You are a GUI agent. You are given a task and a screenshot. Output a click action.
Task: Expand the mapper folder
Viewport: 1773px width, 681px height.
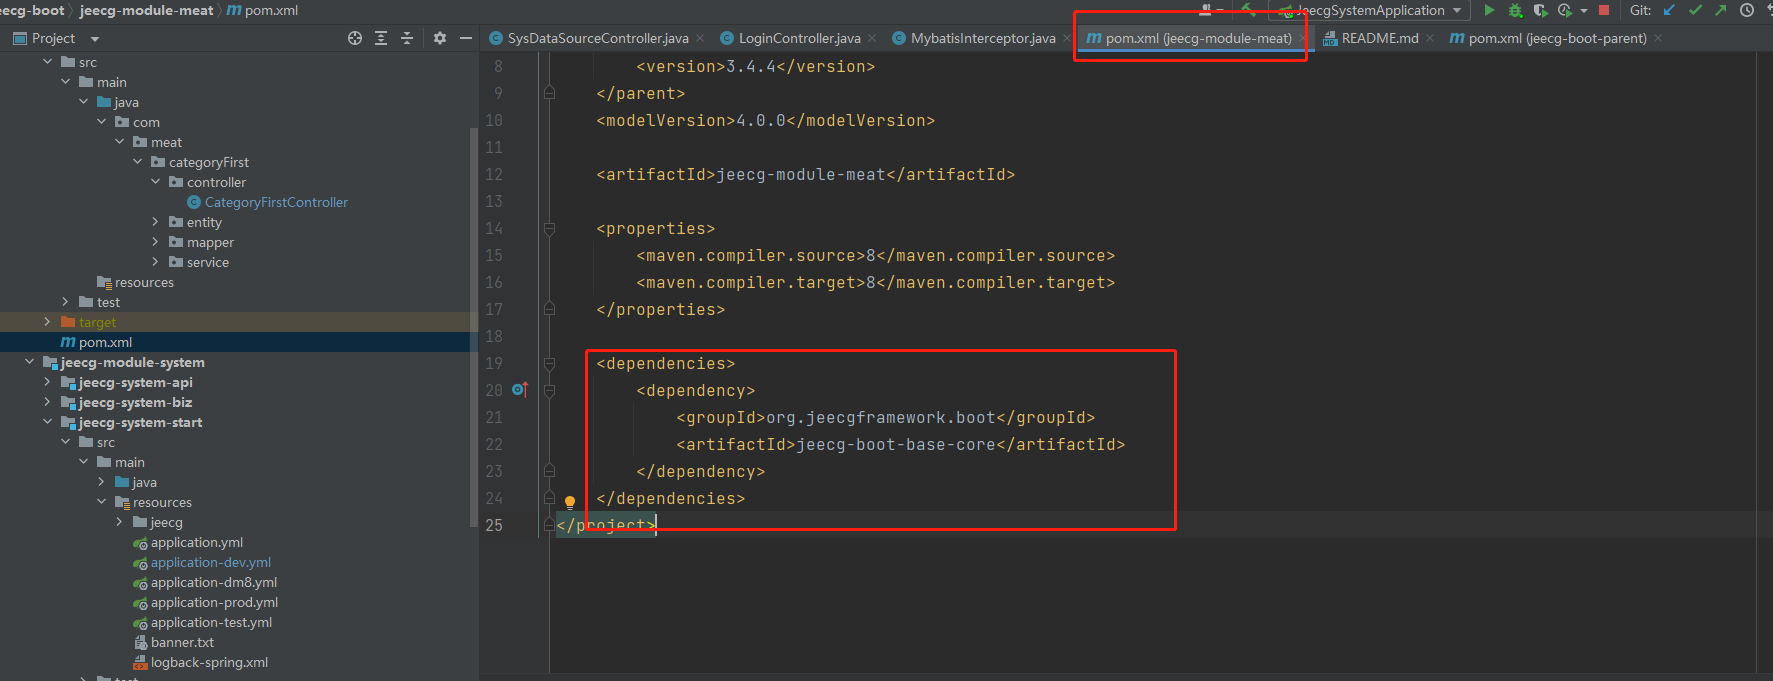[x=156, y=242]
